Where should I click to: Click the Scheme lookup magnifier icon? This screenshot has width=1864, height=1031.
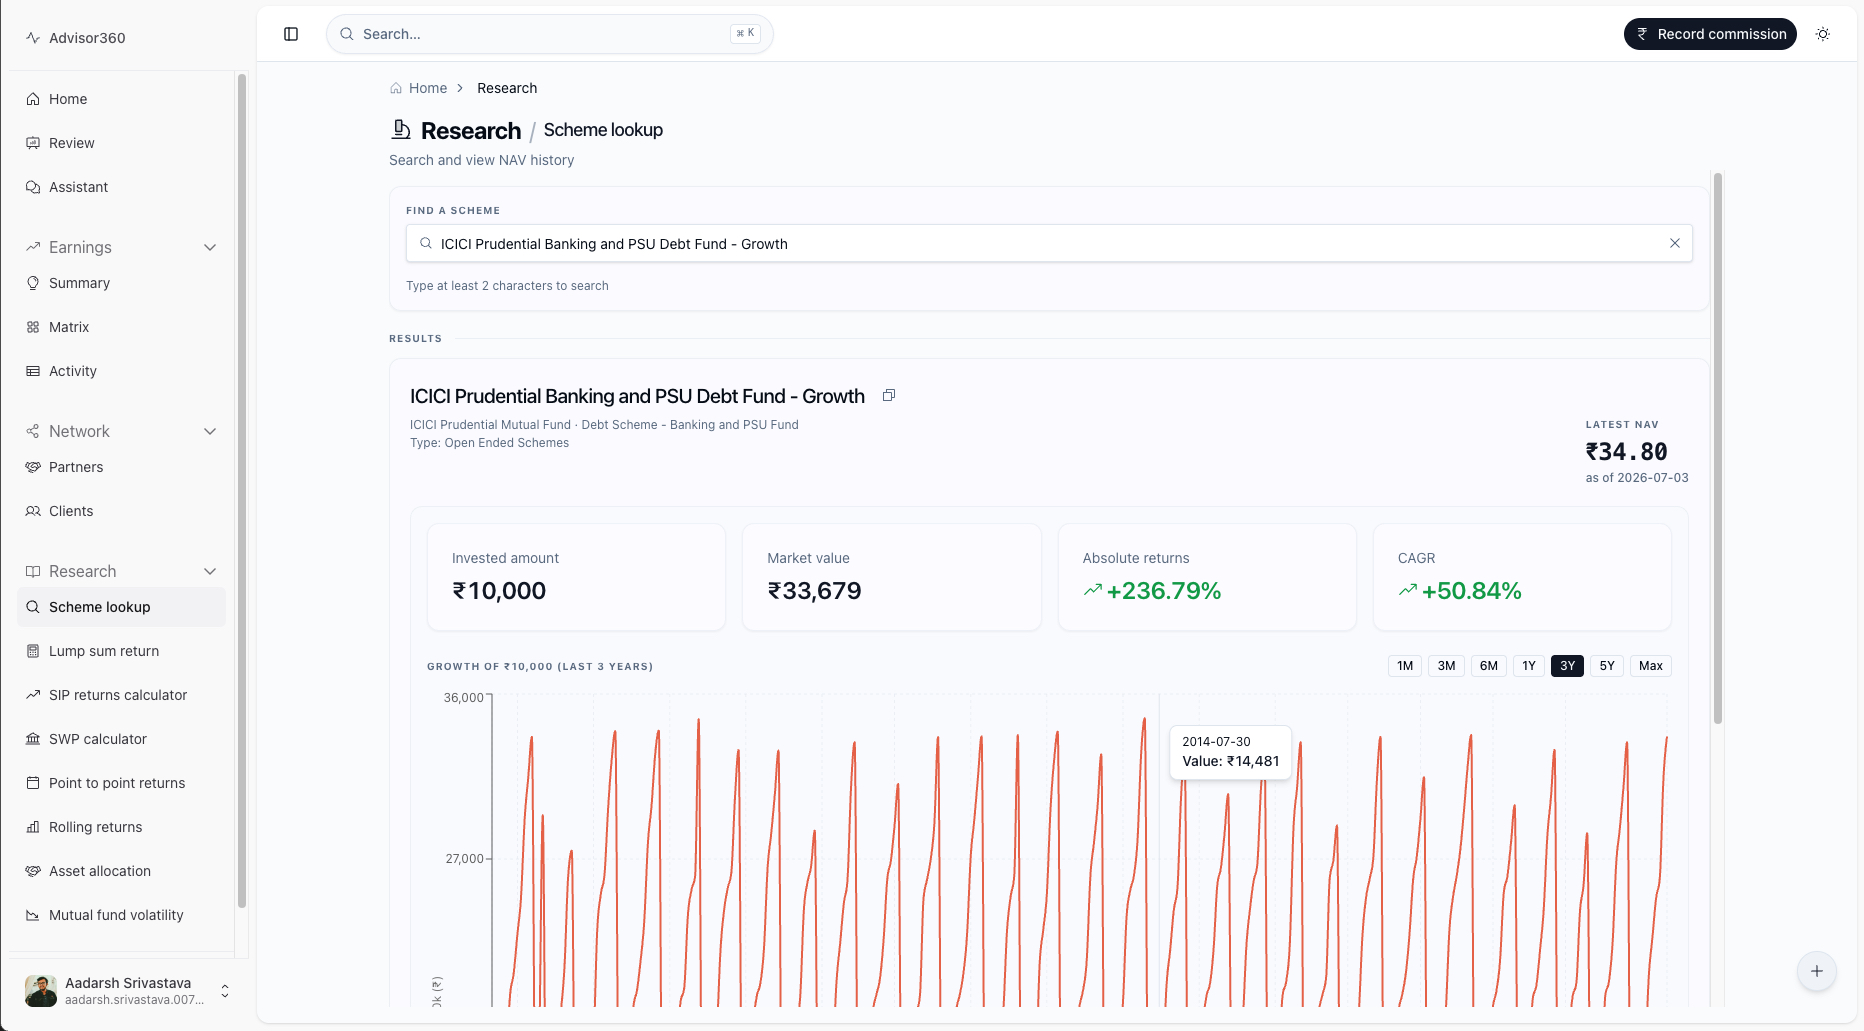pos(33,607)
